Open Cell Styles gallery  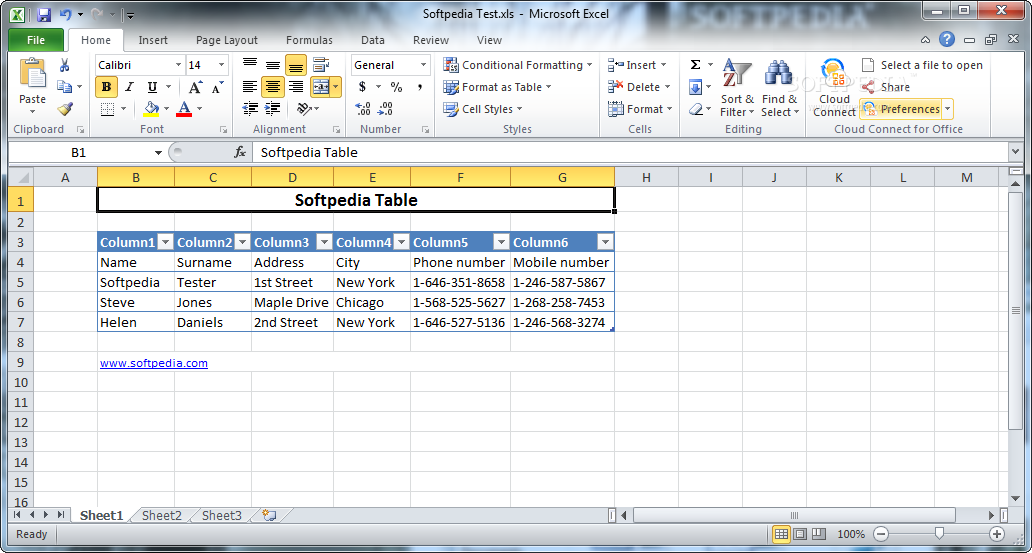(483, 109)
